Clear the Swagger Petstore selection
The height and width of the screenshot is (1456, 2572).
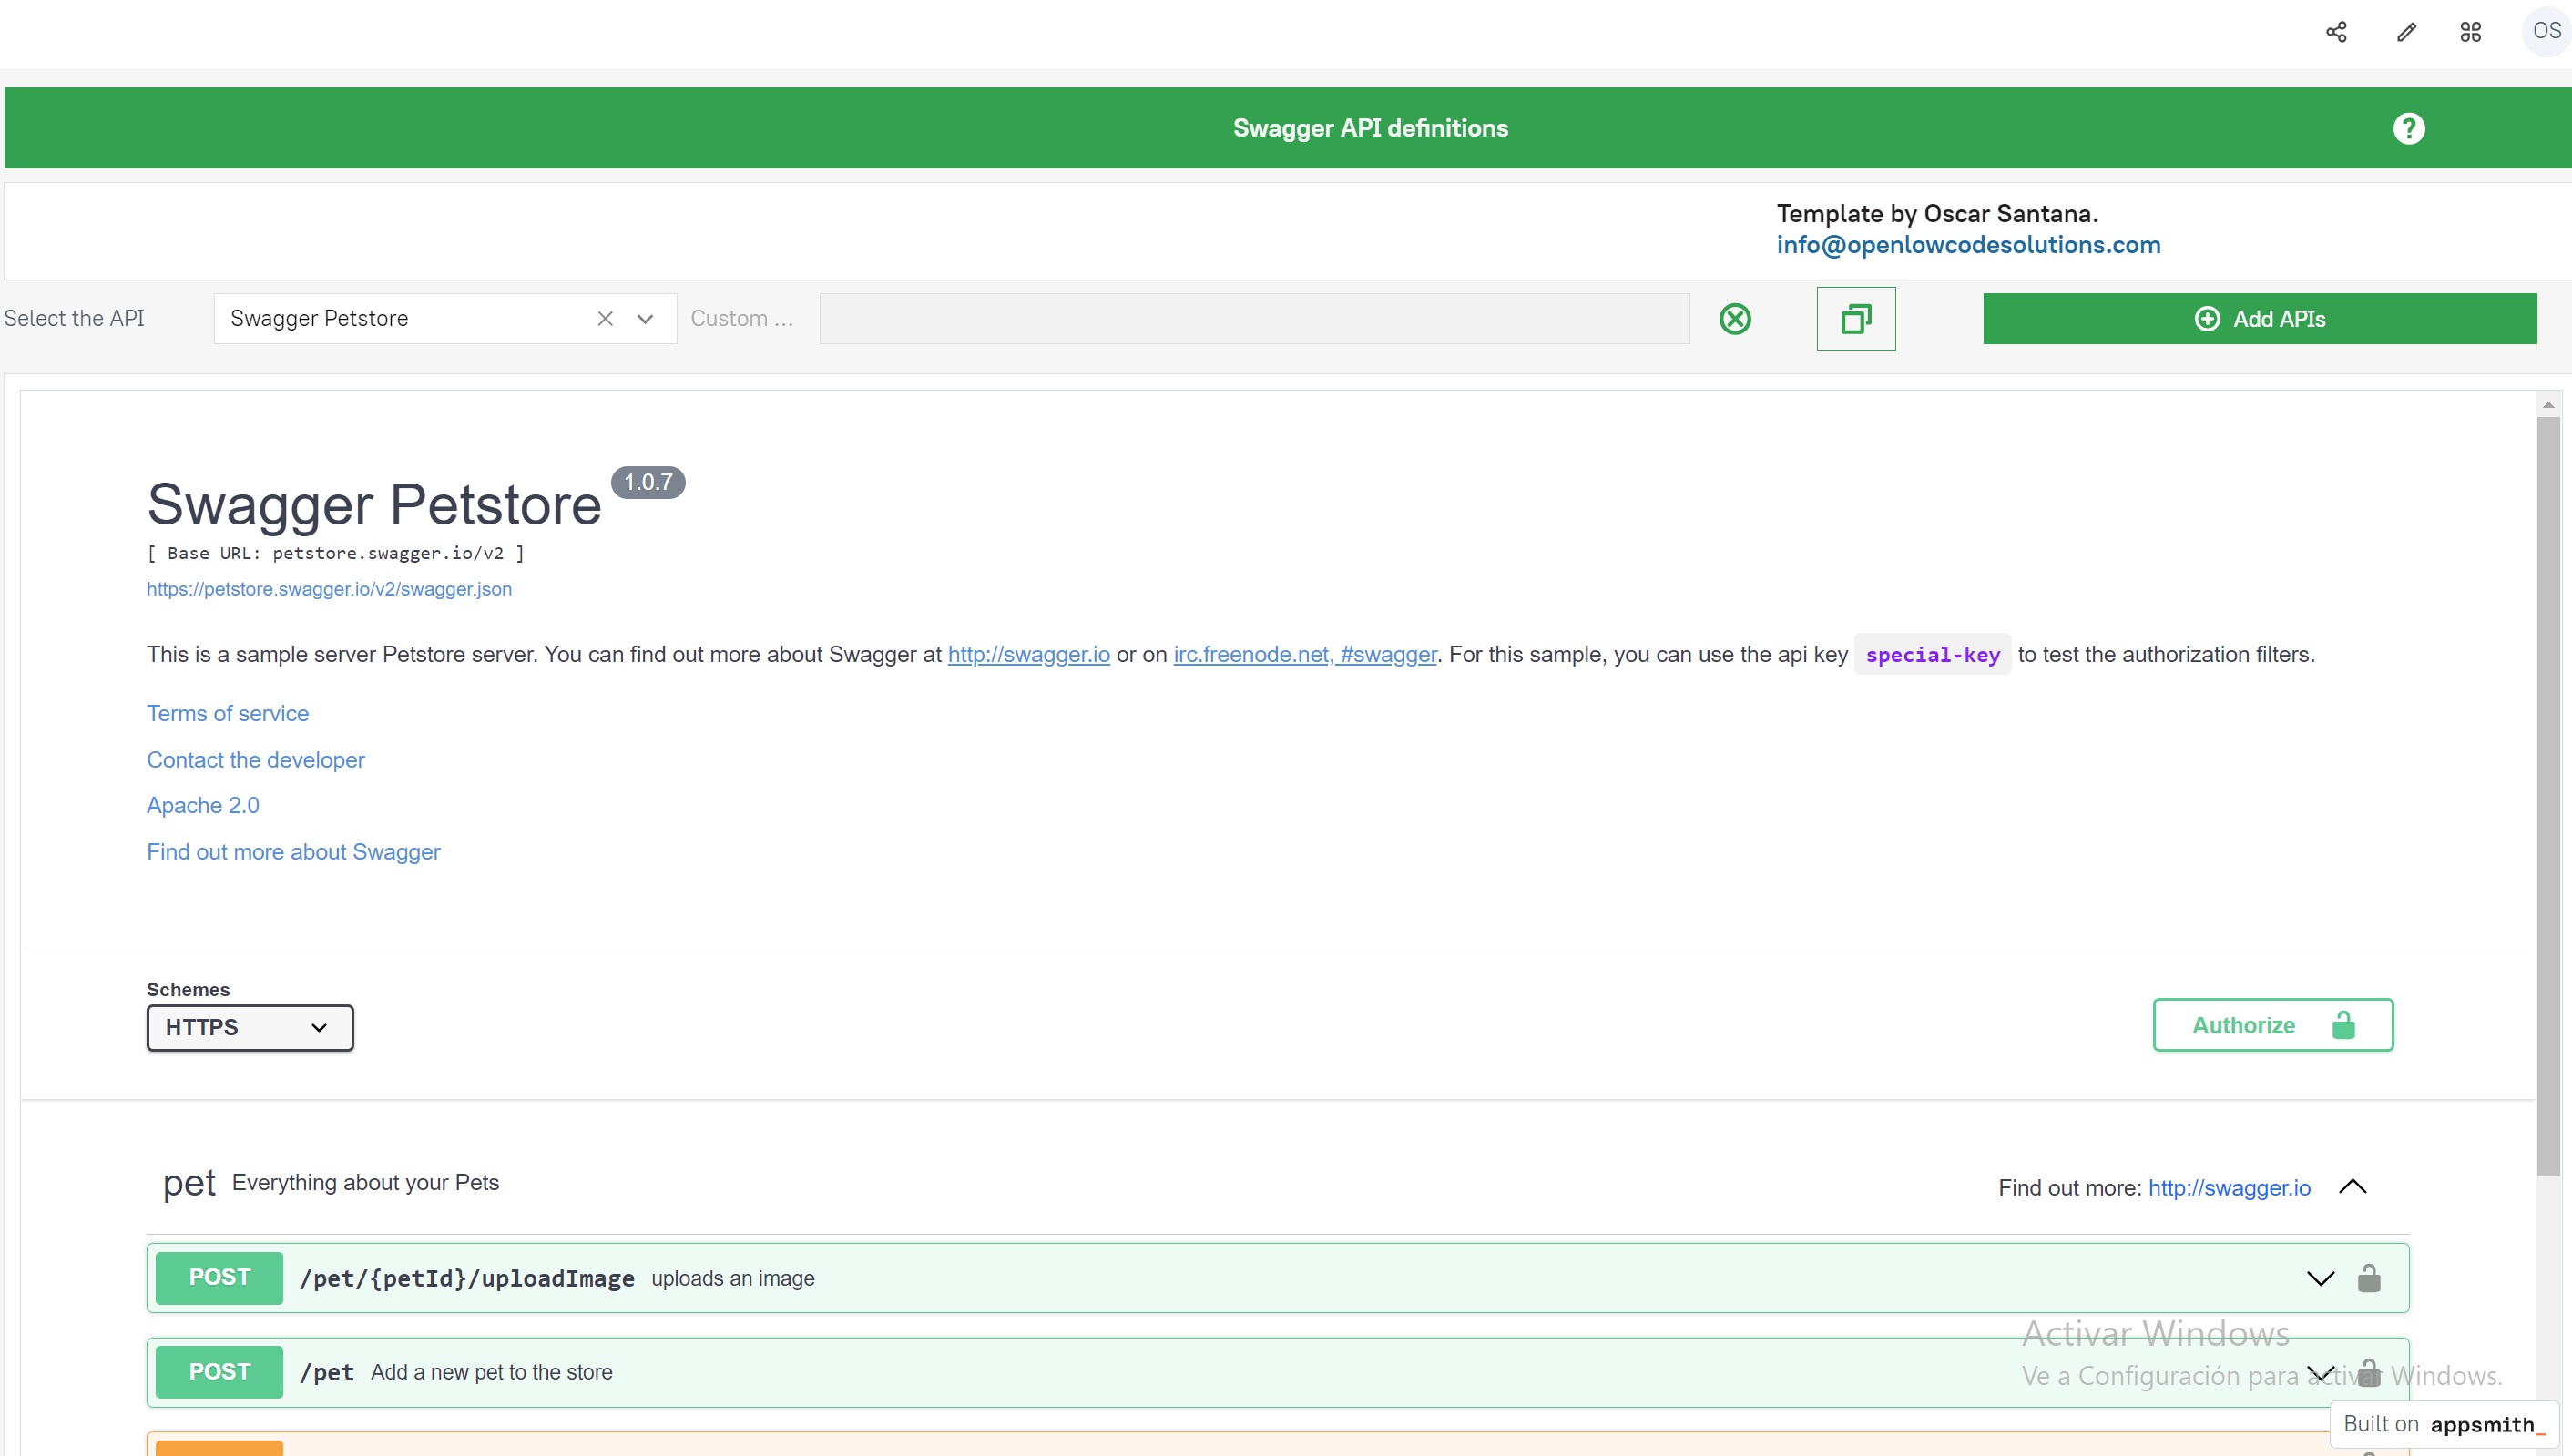[x=605, y=319]
